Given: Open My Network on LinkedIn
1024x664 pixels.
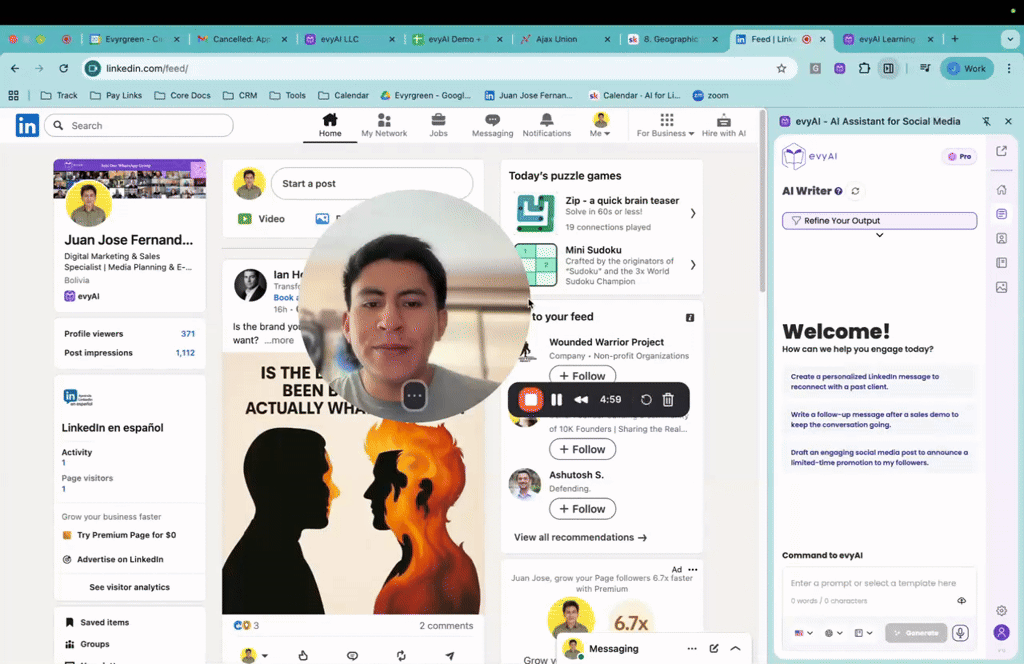Looking at the screenshot, I should (384, 123).
